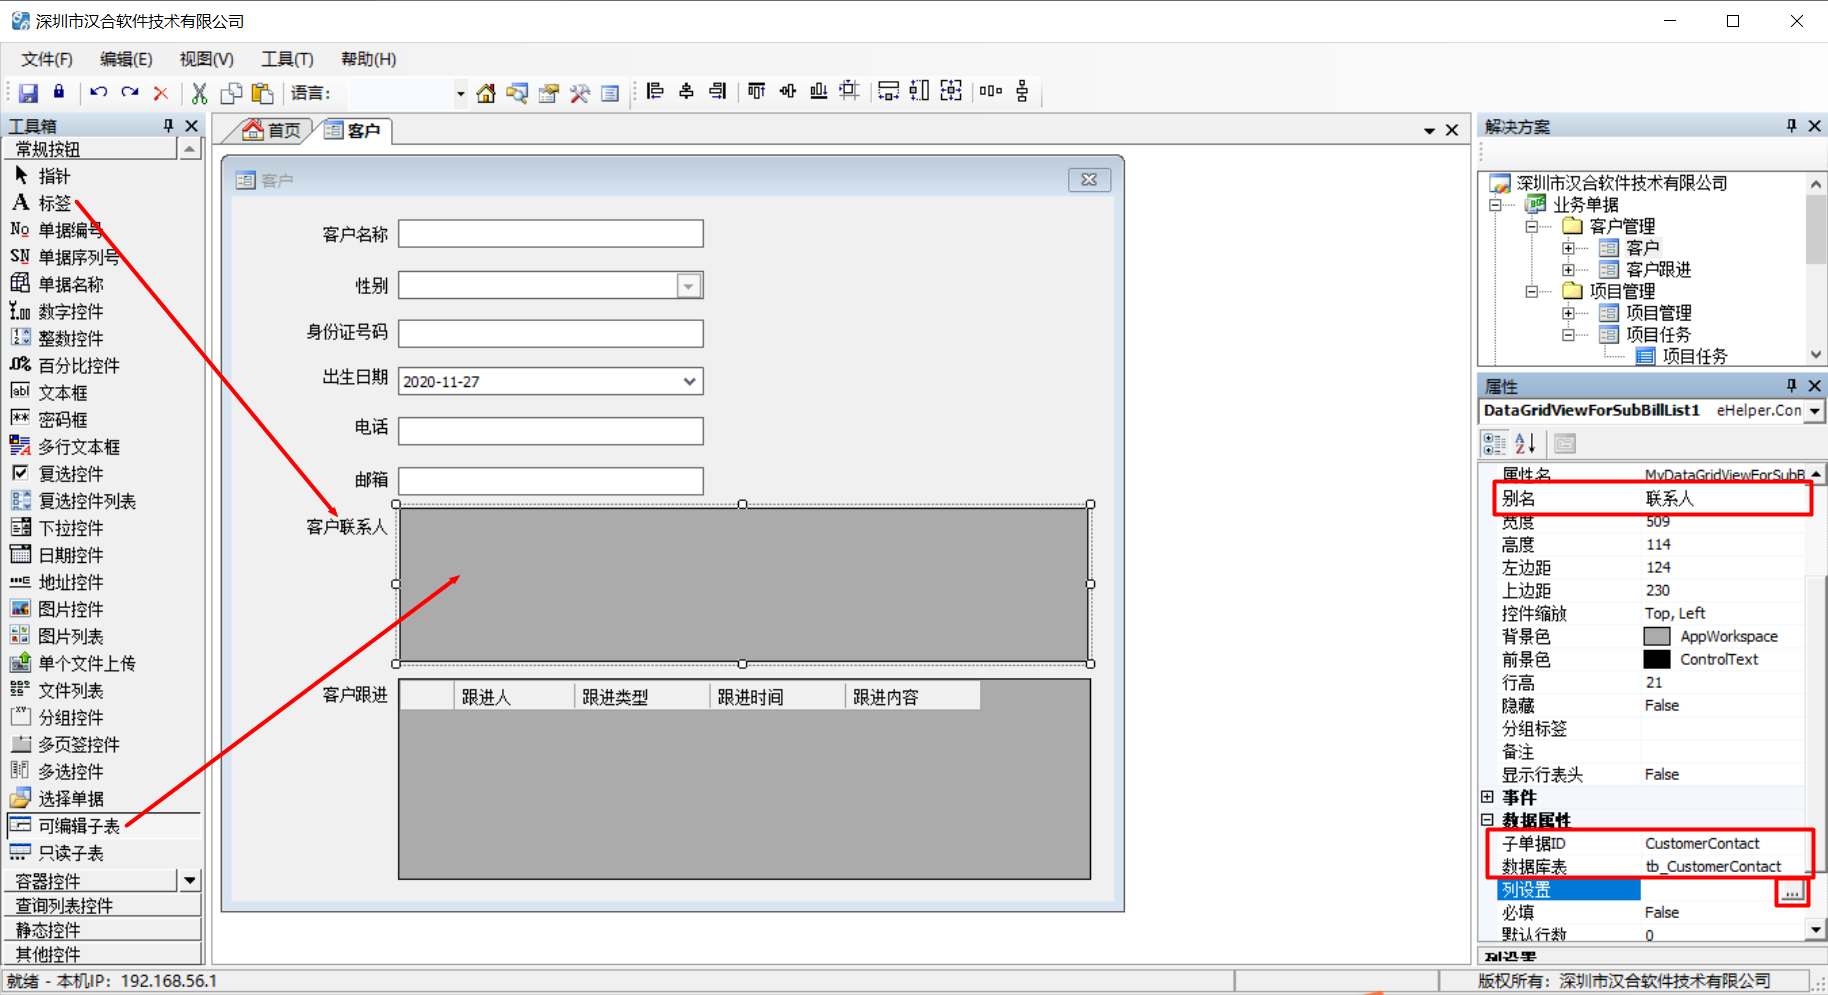Viewport: 1828px width, 995px height.
Task: Click the 列设置 ellipsis button
Action: click(1792, 891)
